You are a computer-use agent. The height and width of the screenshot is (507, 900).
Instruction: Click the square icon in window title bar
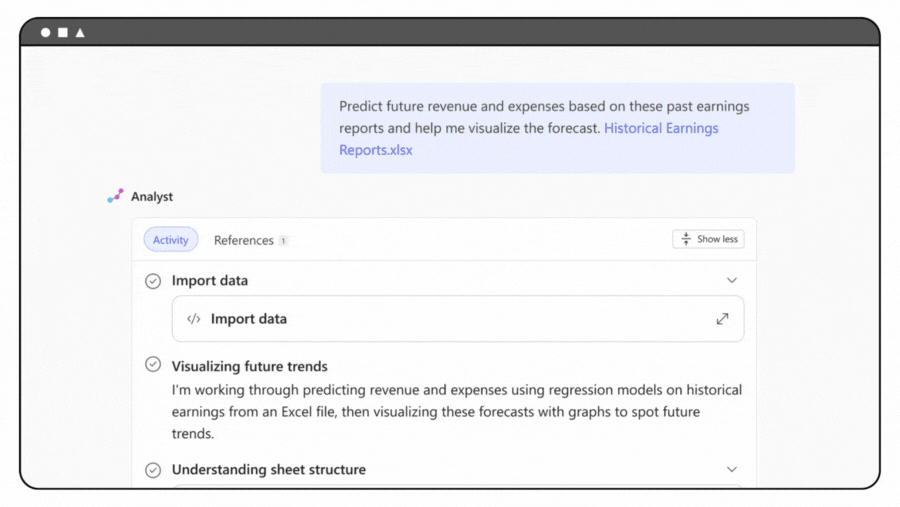pos(63,33)
